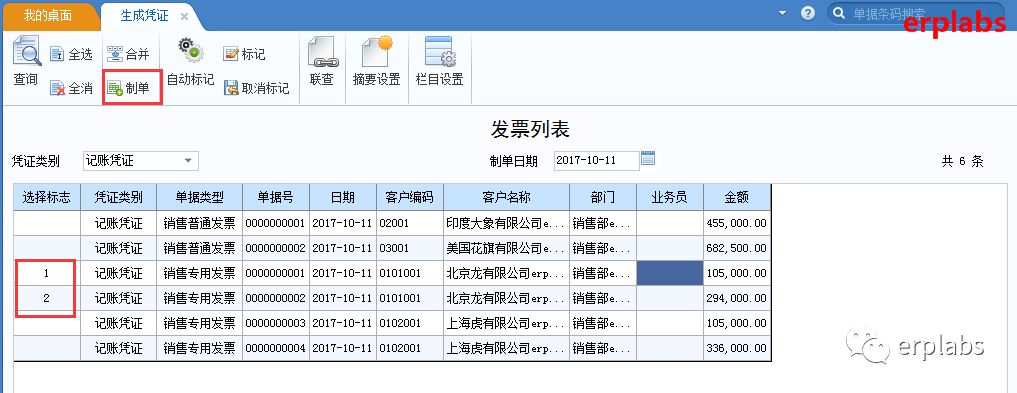Click 全消 to deselect all
1017x393 pixels.
(x=71, y=88)
